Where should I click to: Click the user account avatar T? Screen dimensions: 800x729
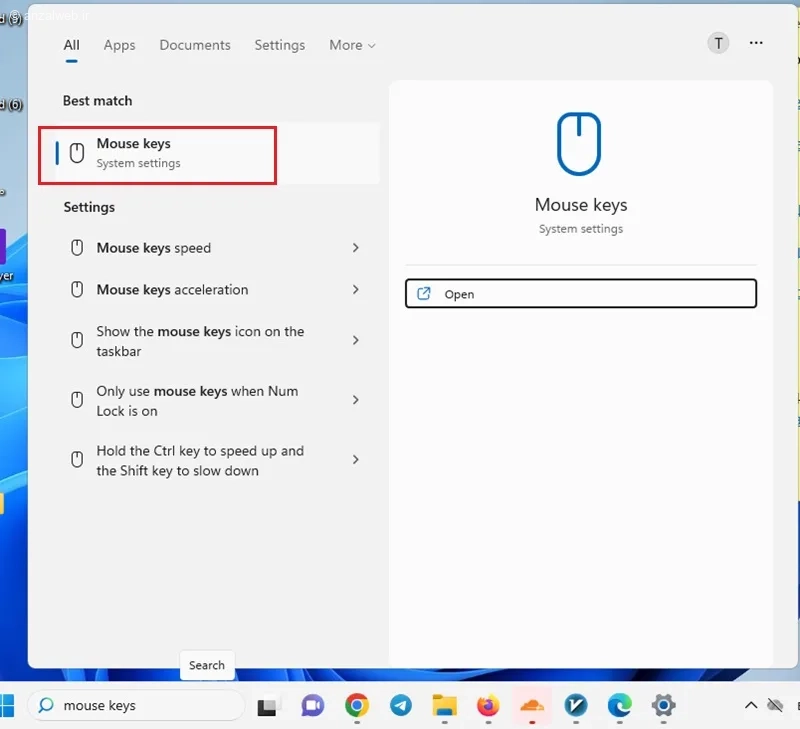click(x=717, y=43)
